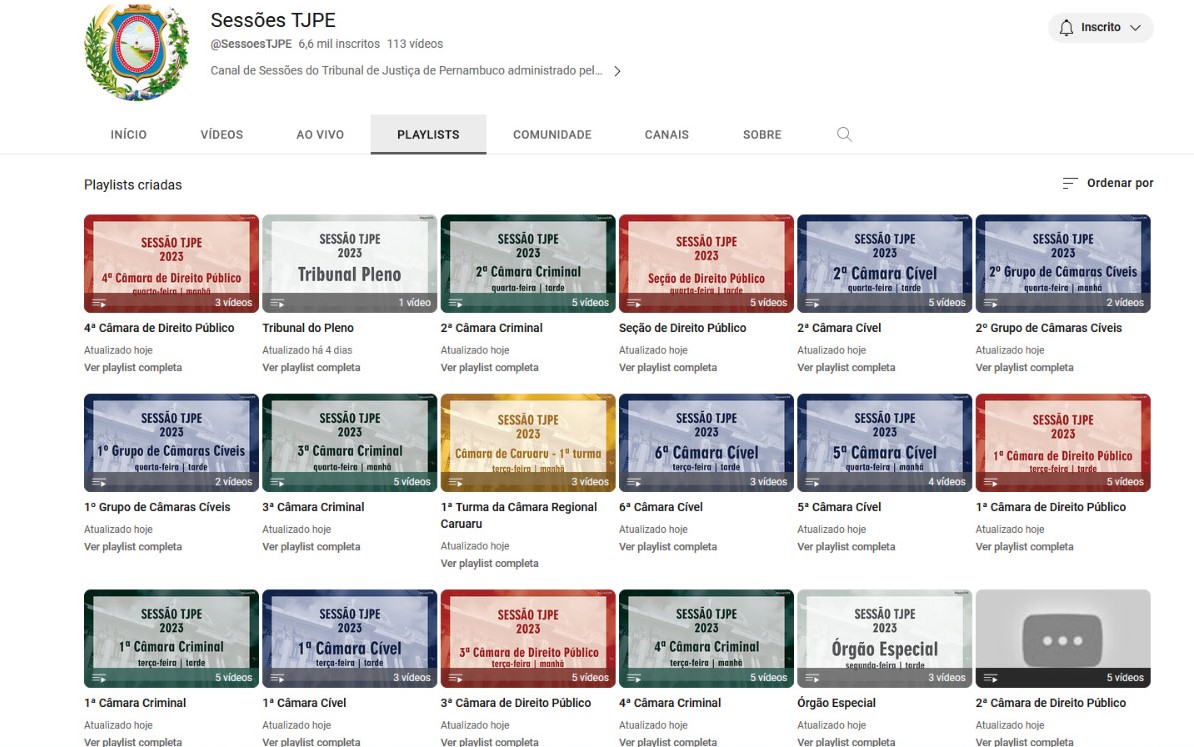Open the 2ª Câmara Criminal thumbnail
This screenshot has width=1194, height=747.
click(x=528, y=263)
